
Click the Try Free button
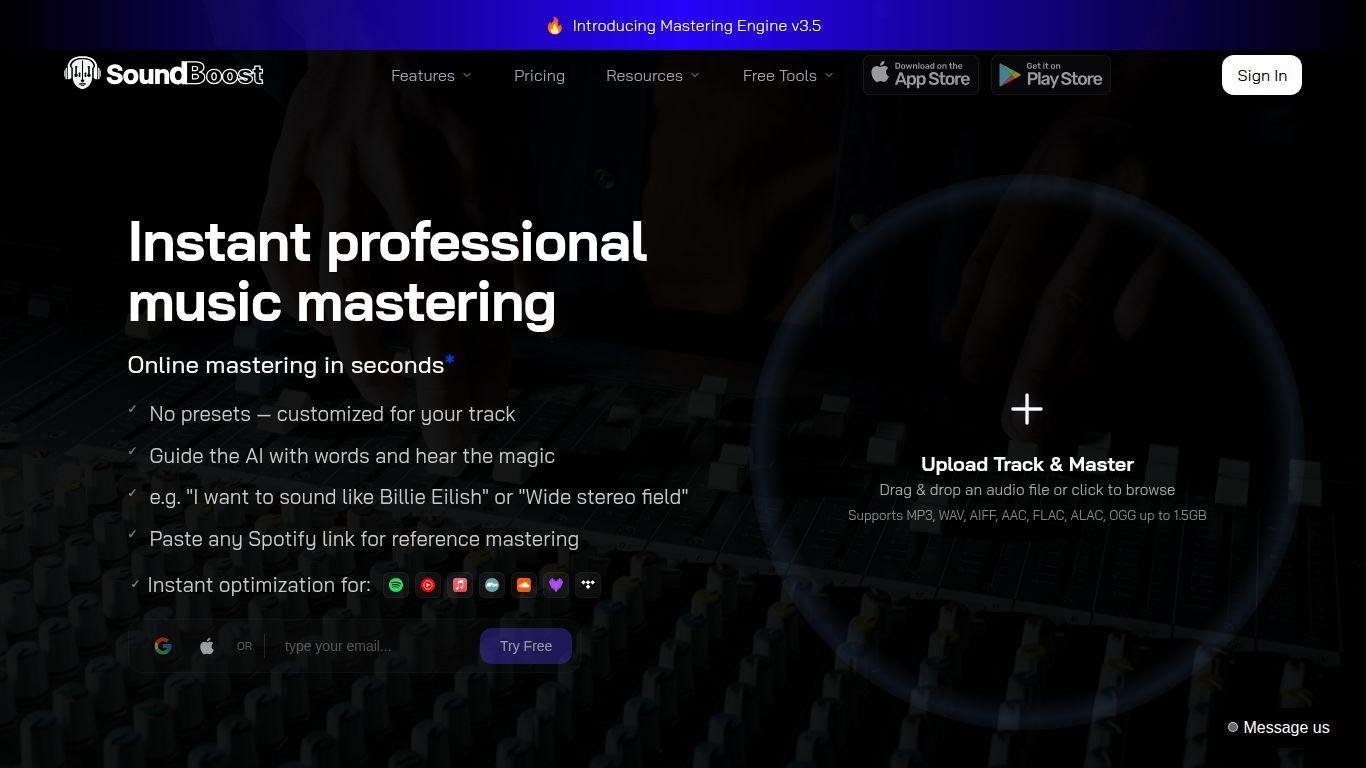(525, 646)
